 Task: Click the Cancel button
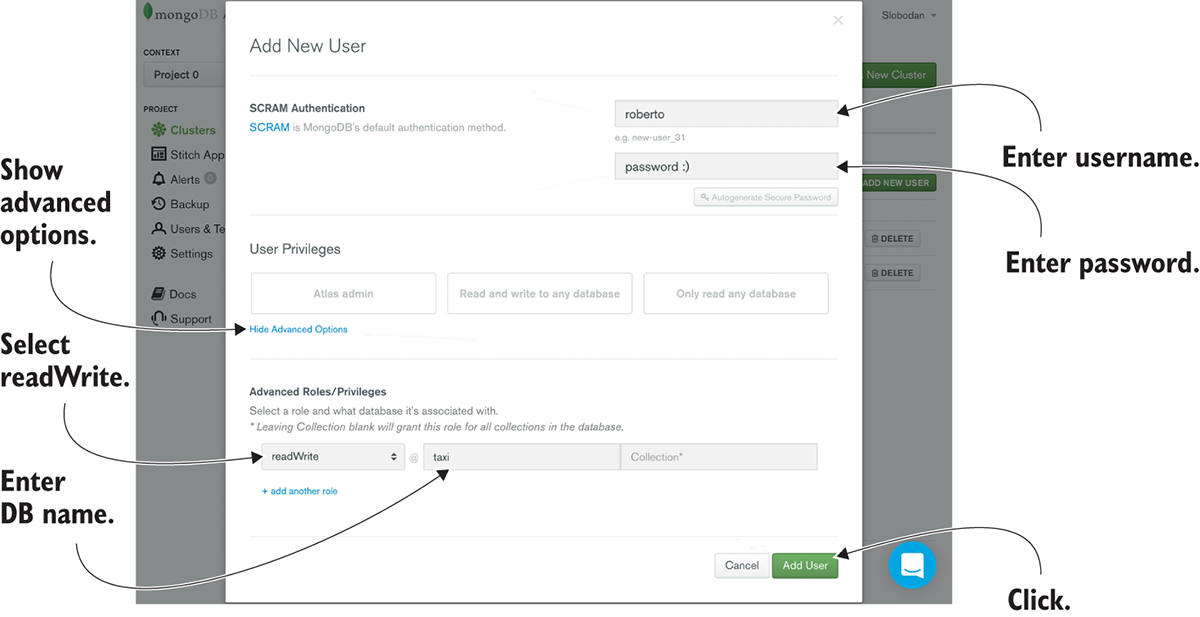[x=742, y=566]
